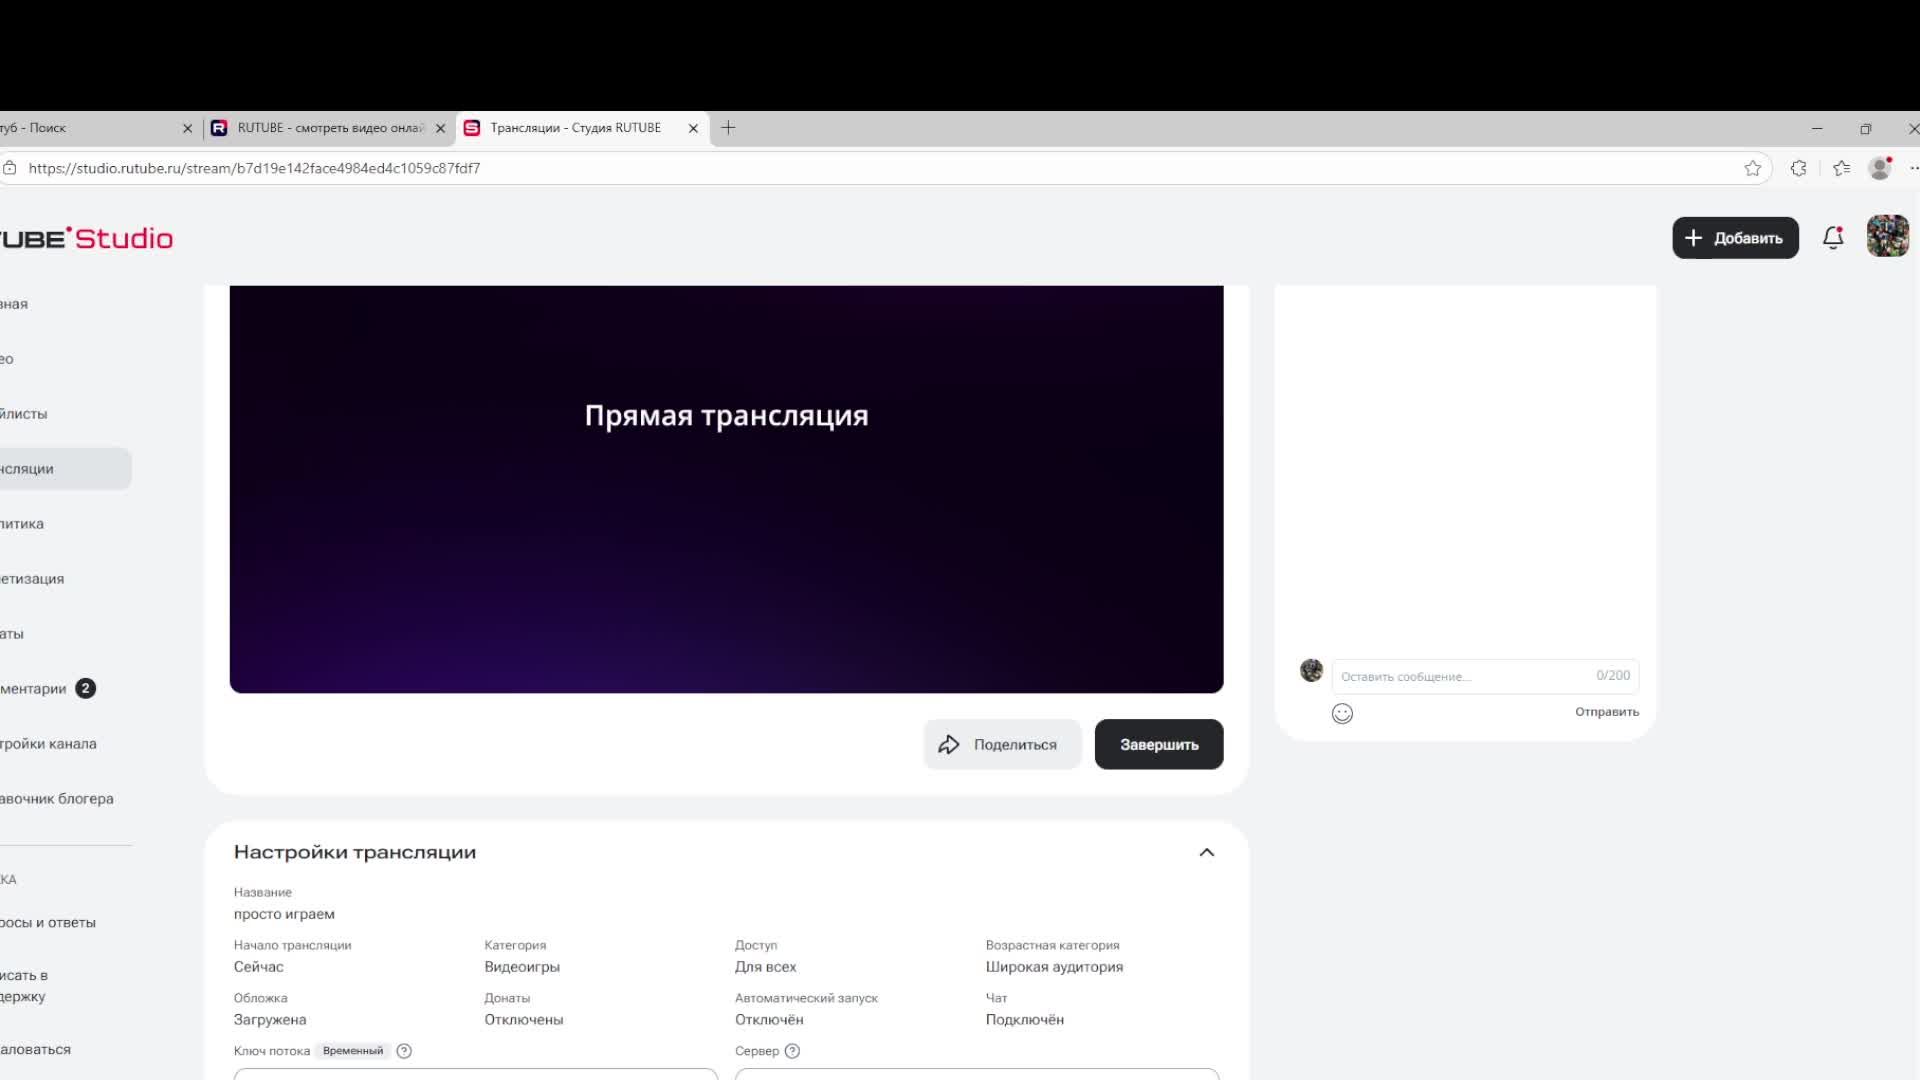Open the Аналитика section in the sidebar
Viewport: 1920px width, 1080px height.
[24, 523]
